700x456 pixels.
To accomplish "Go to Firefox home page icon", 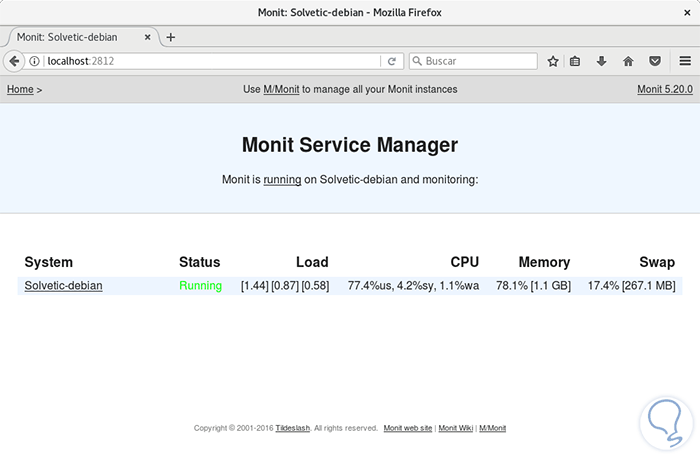I will click(628, 61).
